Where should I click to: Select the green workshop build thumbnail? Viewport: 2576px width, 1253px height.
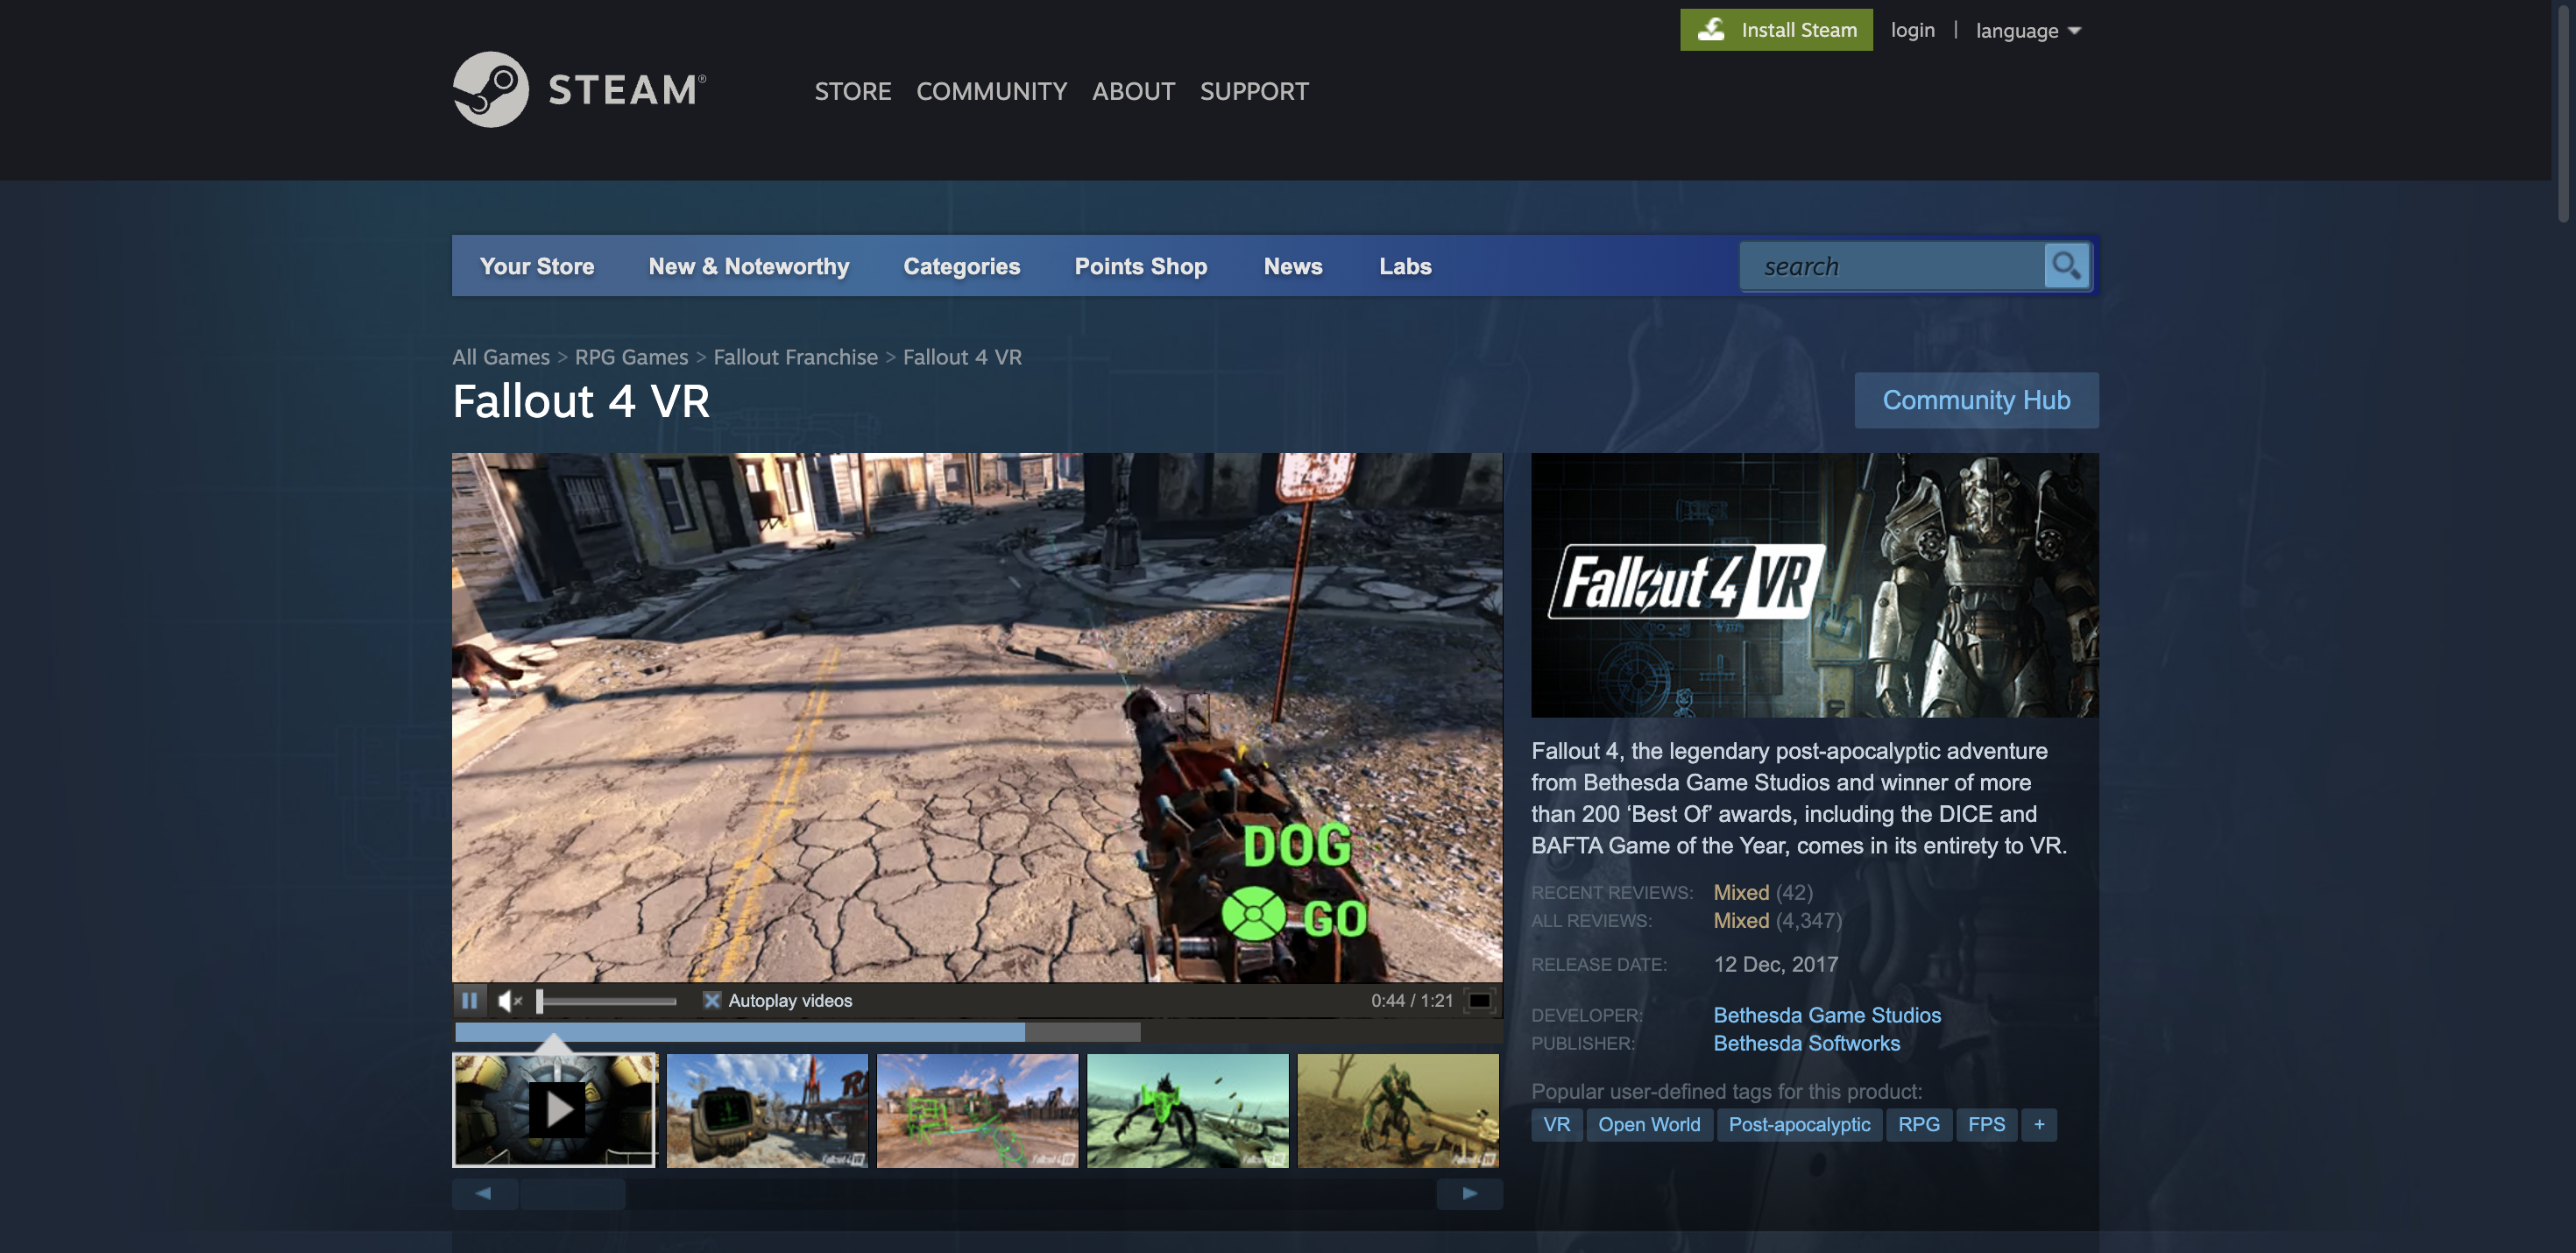(977, 1110)
